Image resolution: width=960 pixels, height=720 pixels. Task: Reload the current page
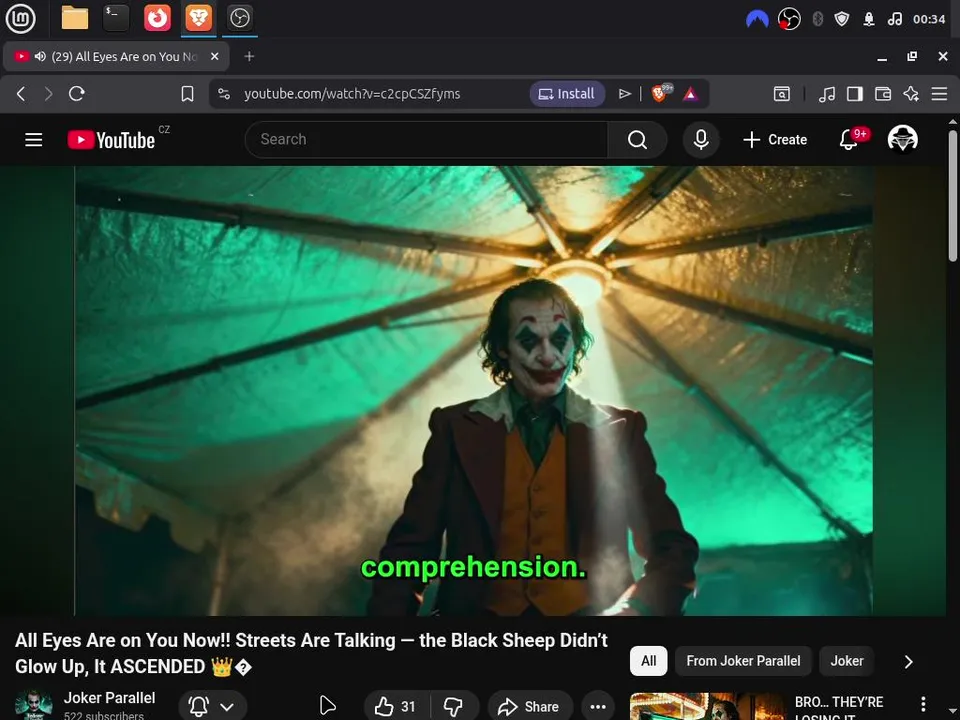(x=77, y=94)
